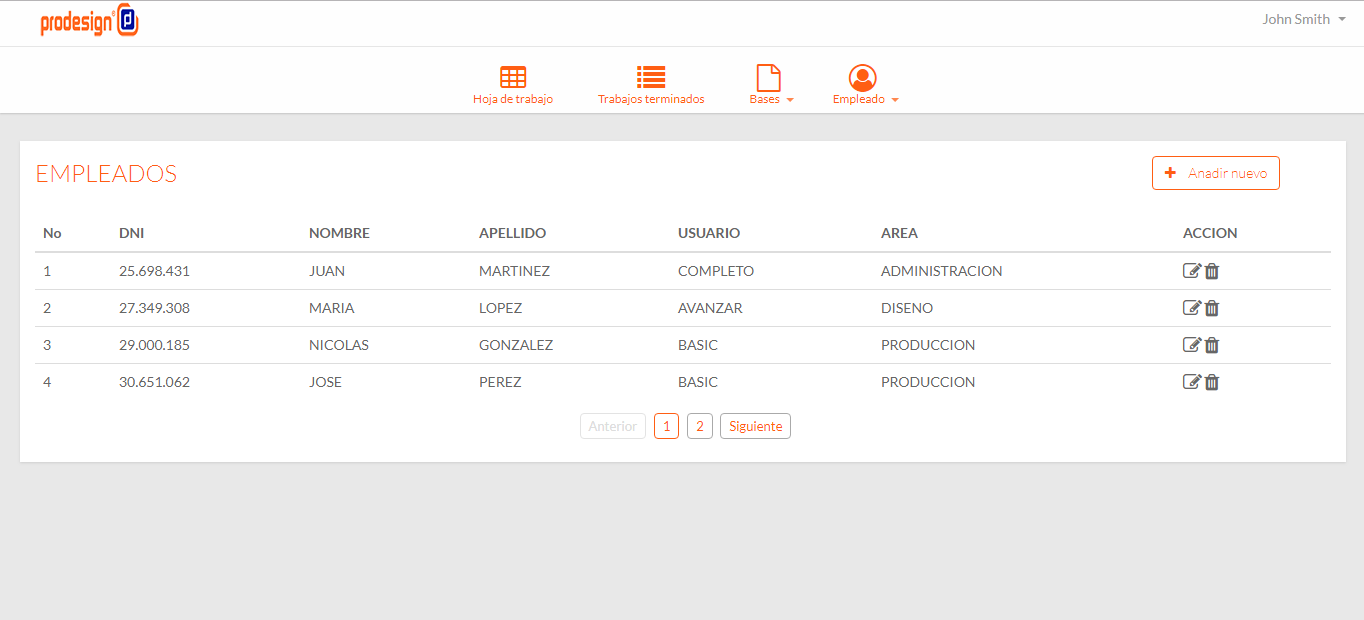1364x620 pixels.
Task: Edit the Jose Perez record
Action: [x=1191, y=382]
